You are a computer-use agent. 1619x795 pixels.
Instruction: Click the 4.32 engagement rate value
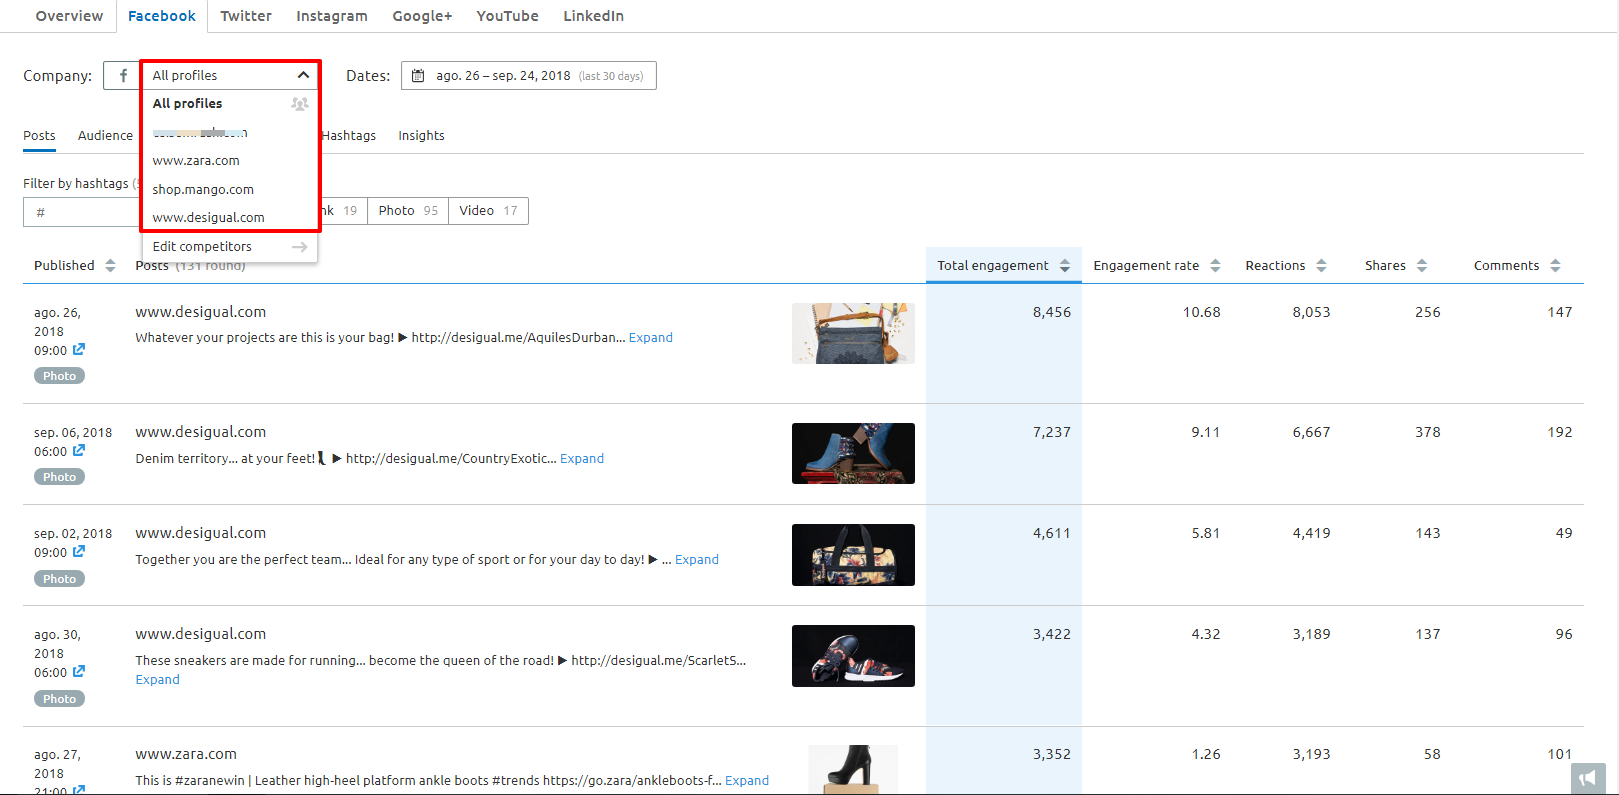click(x=1206, y=634)
